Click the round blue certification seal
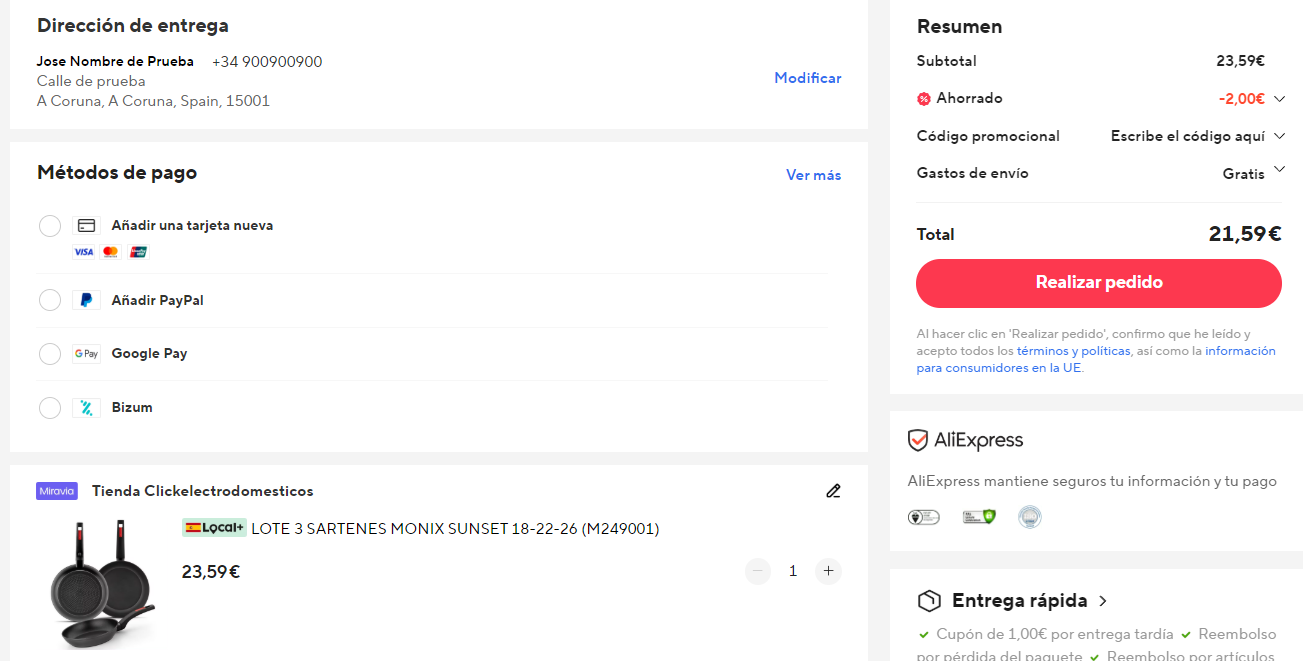The height and width of the screenshot is (661, 1303). (1029, 517)
